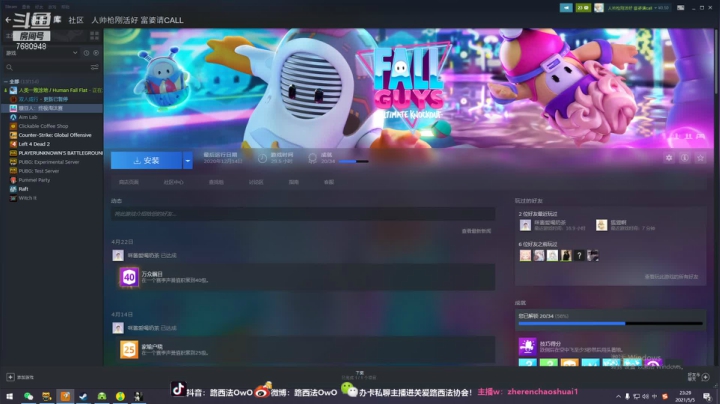Viewport: 720px width, 404px height.
Task: Click the user avatar in top bar
Action: click(599, 8)
